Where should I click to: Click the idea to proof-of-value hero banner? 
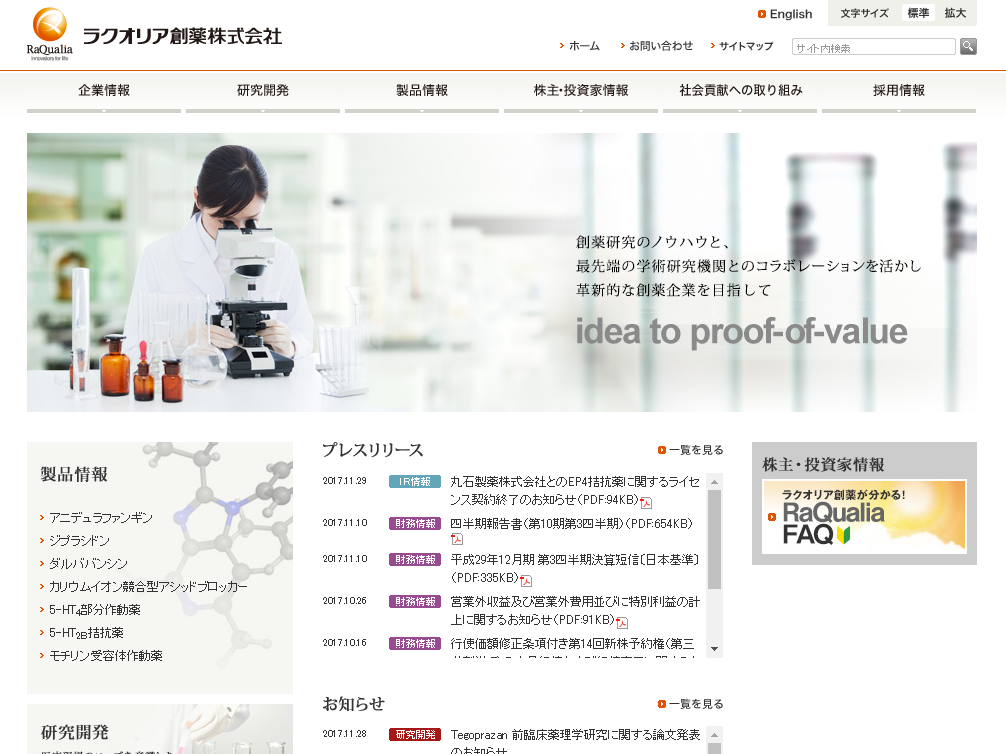(502, 272)
